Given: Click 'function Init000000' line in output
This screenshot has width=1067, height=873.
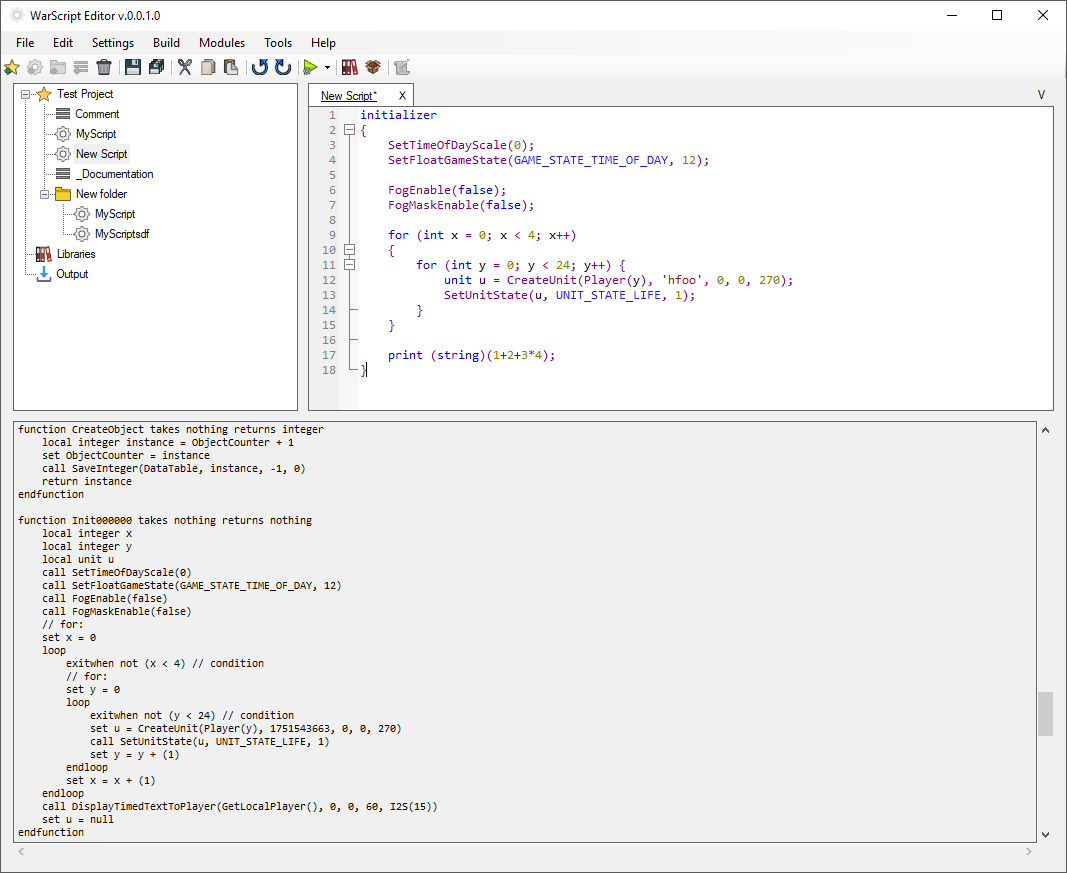Looking at the screenshot, I should [x=165, y=521].
